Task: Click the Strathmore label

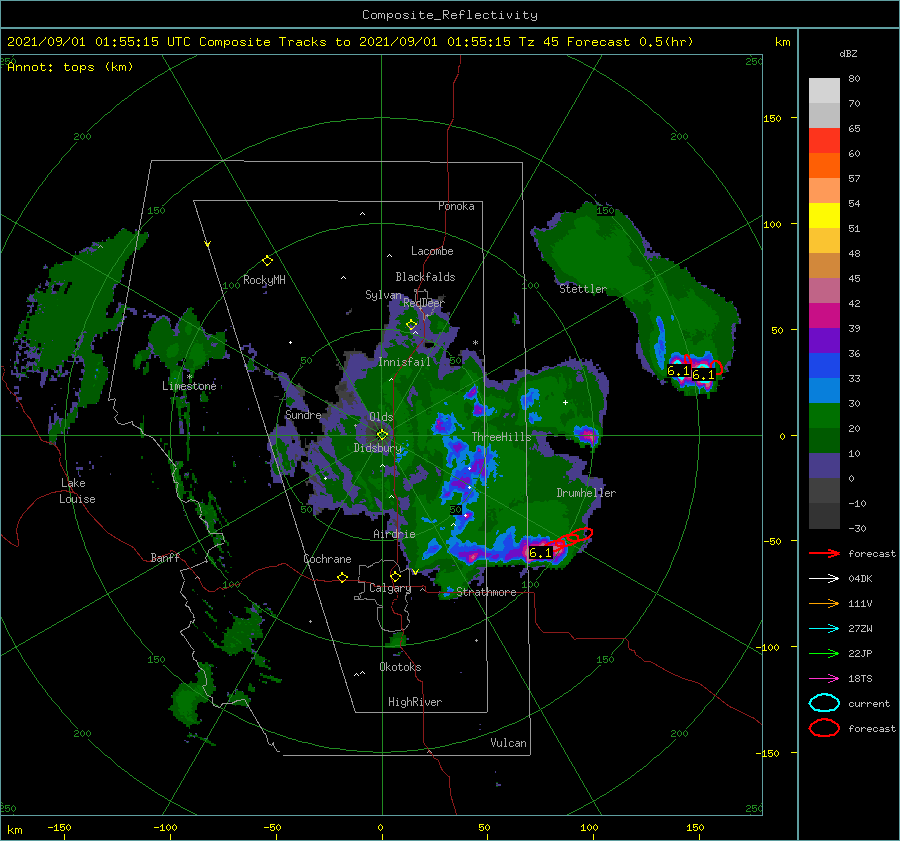Action: click(x=486, y=592)
